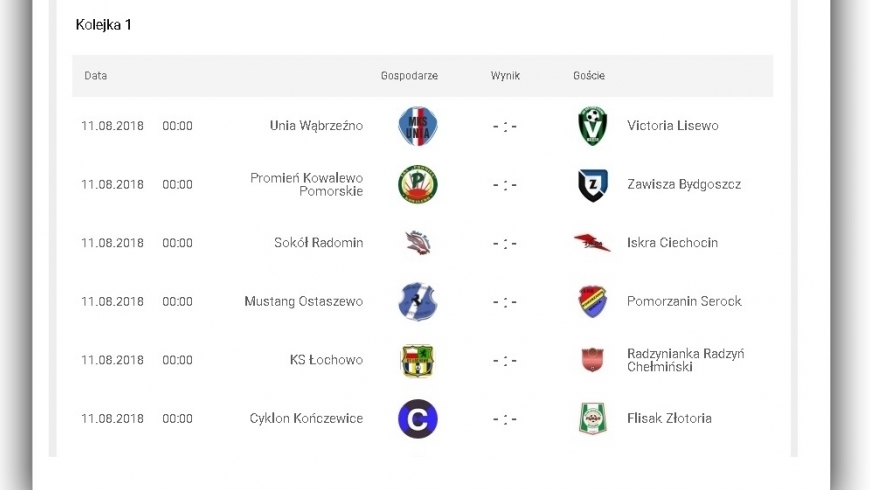Image resolution: width=870 pixels, height=490 pixels.
Task: Open the Promień Kowalewo Pomorskie logo
Action: (x=418, y=185)
